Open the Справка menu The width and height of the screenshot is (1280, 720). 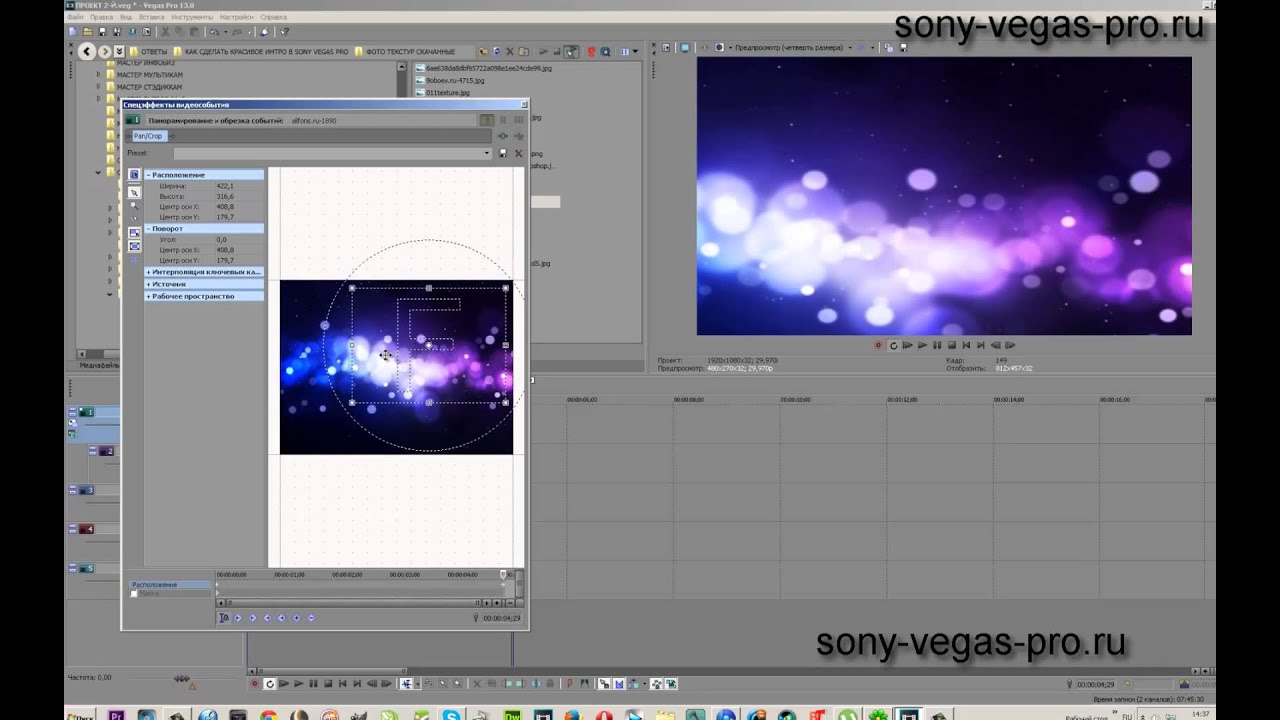click(x=273, y=17)
